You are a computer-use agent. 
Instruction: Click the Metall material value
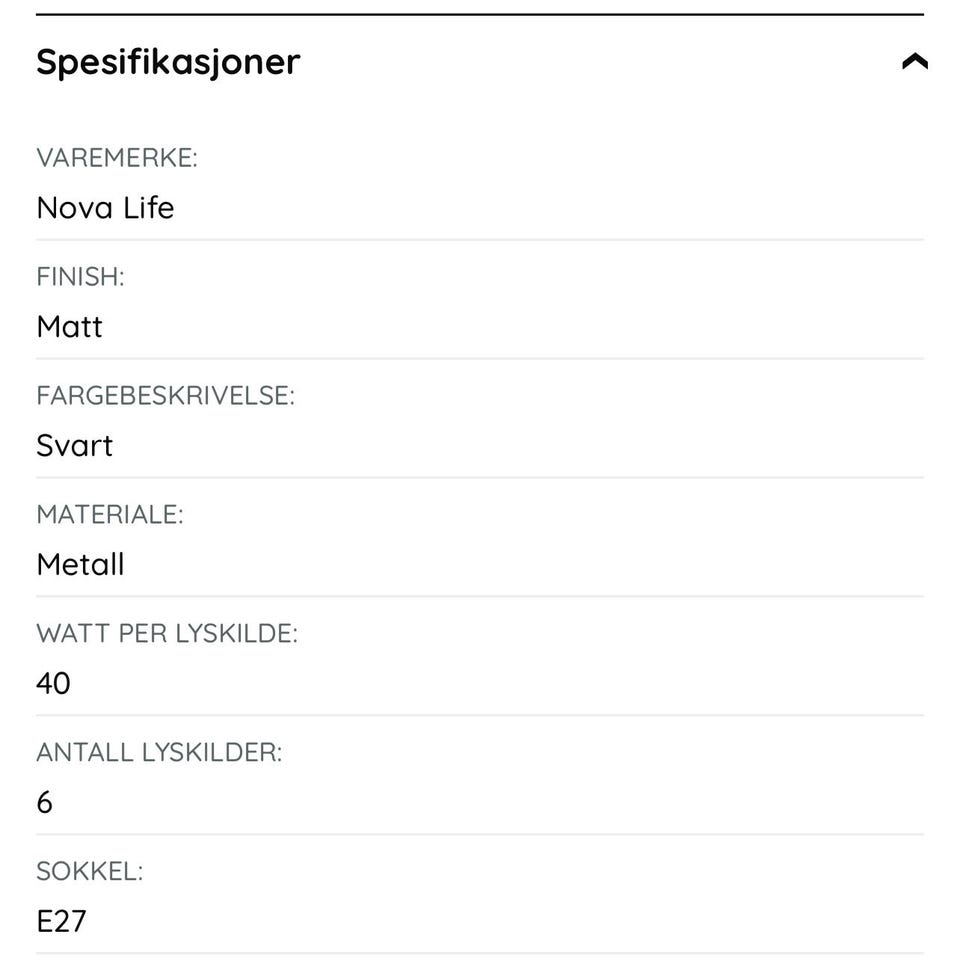(80, 564)
